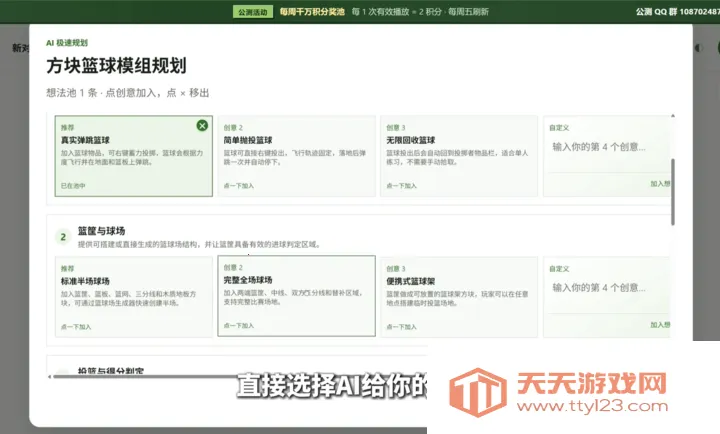
Task: Click the AI 极速规划 label
Action: tap(67, 43)
